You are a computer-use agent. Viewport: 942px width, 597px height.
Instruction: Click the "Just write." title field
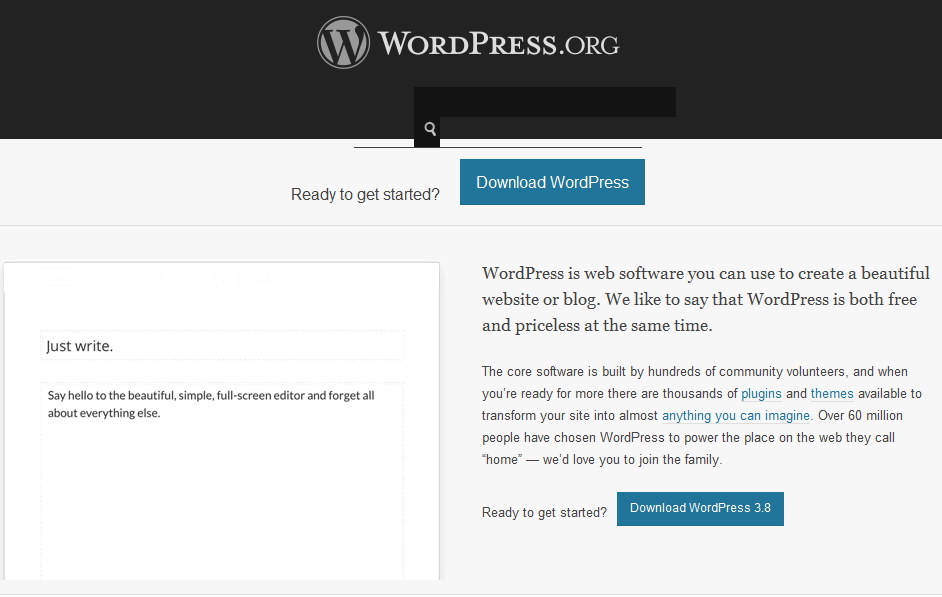[222, 345]
